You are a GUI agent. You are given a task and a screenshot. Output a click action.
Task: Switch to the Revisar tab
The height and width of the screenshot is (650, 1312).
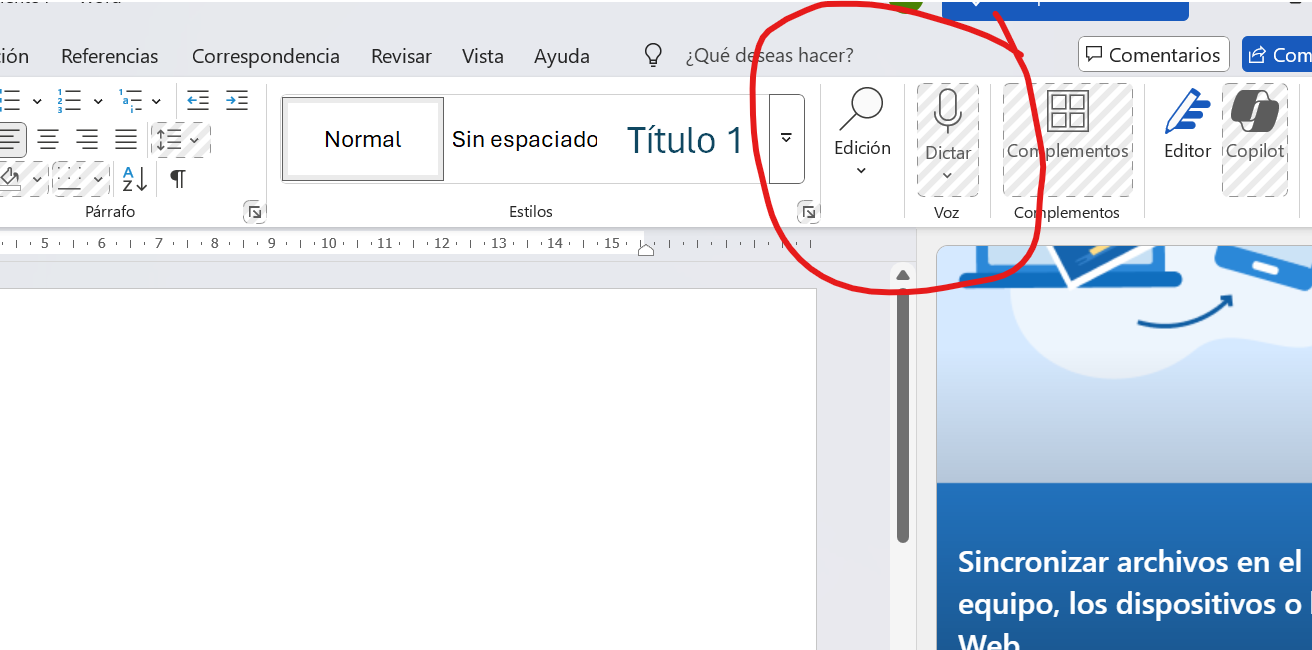[401, 56]
